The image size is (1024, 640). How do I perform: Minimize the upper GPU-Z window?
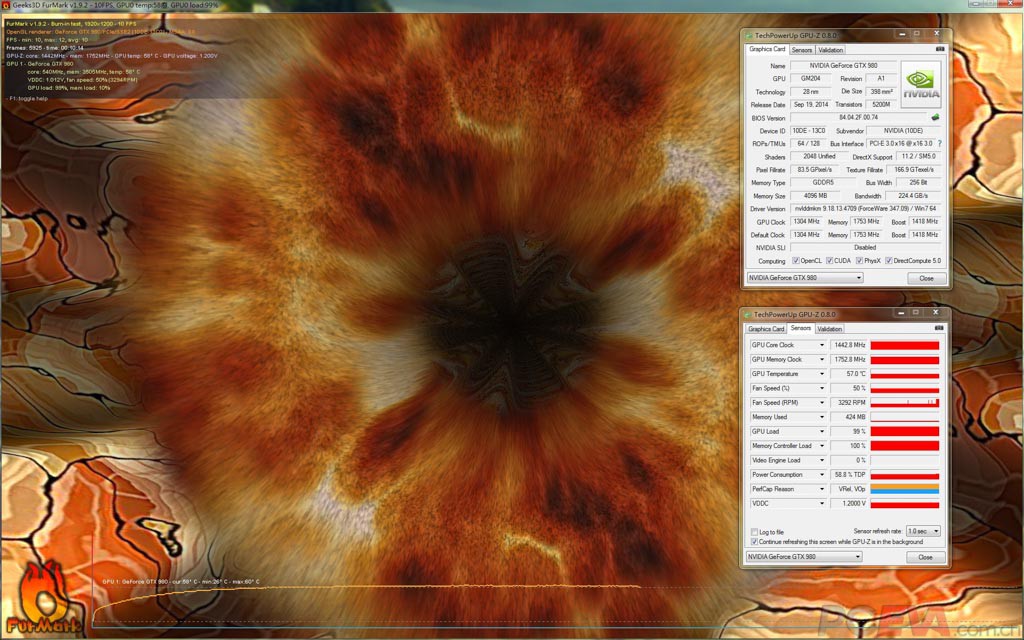[x=903, y=34]
